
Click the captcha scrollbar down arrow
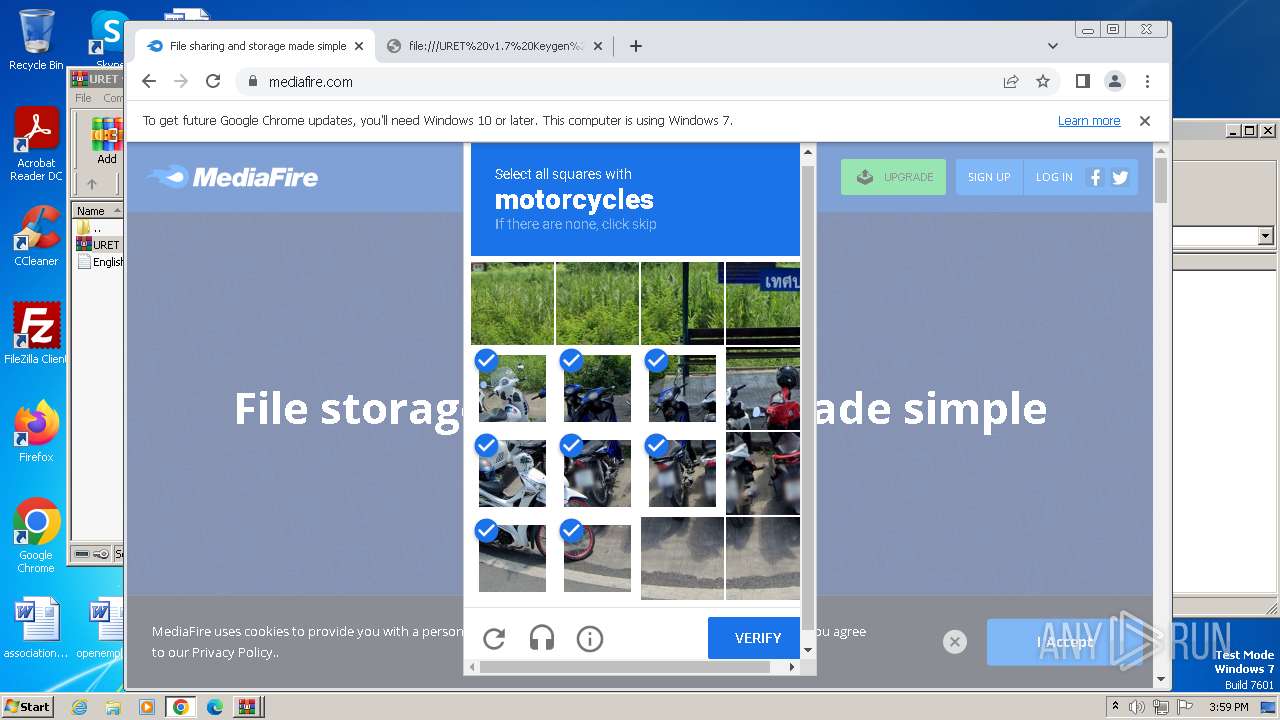click(808, 651)
